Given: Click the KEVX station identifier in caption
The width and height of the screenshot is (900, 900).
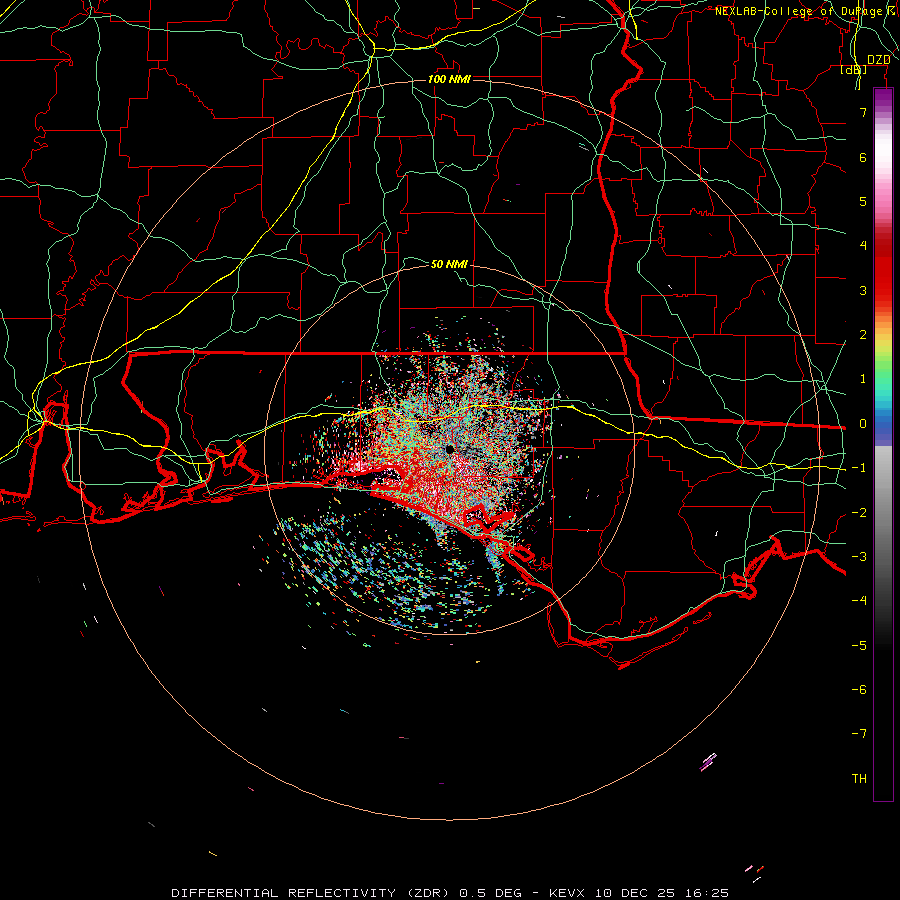Looking at the screenshot, I should [x=567, y=893].
